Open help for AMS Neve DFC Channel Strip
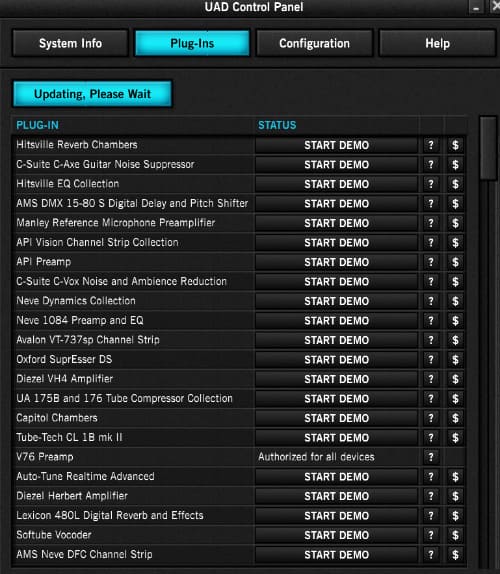Image resolution: width=500 pixels, height=574 pixels. coord(431,555)
